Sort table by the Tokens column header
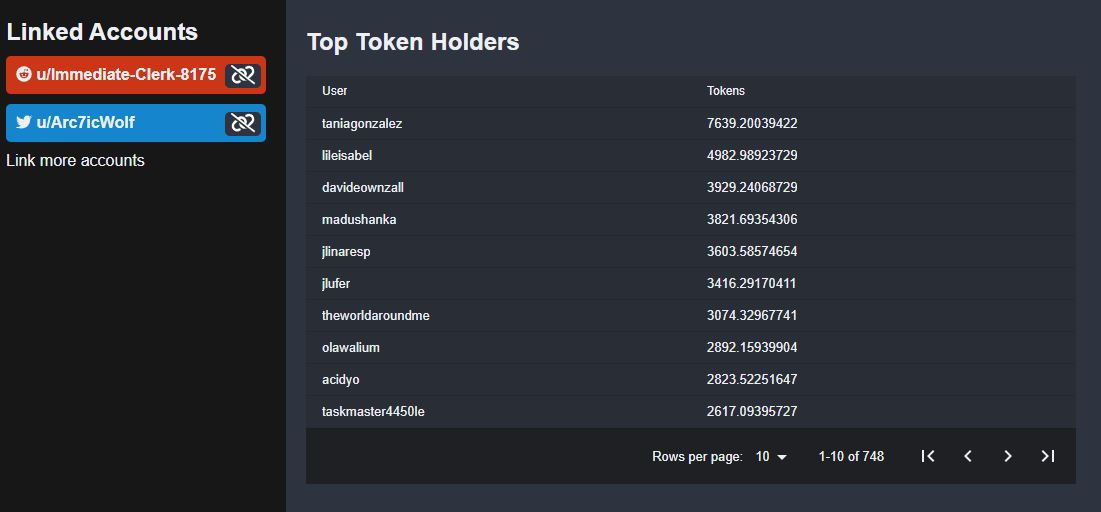1101x512 pixels. pyautogui.click(x=725, y=91)
